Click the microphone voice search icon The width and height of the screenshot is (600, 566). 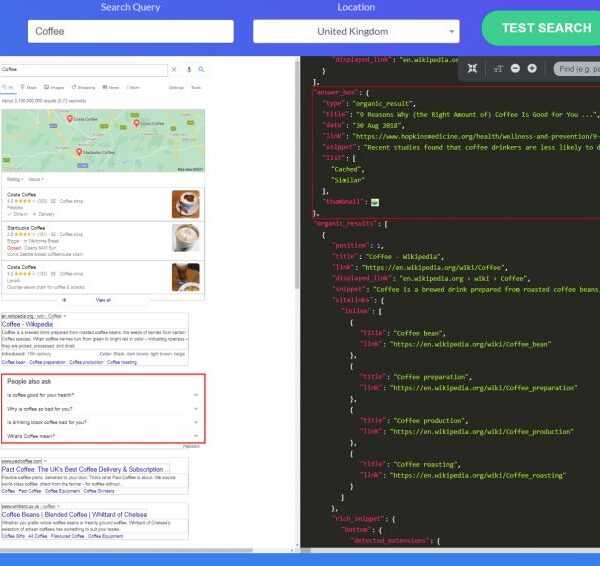(188, 70)
